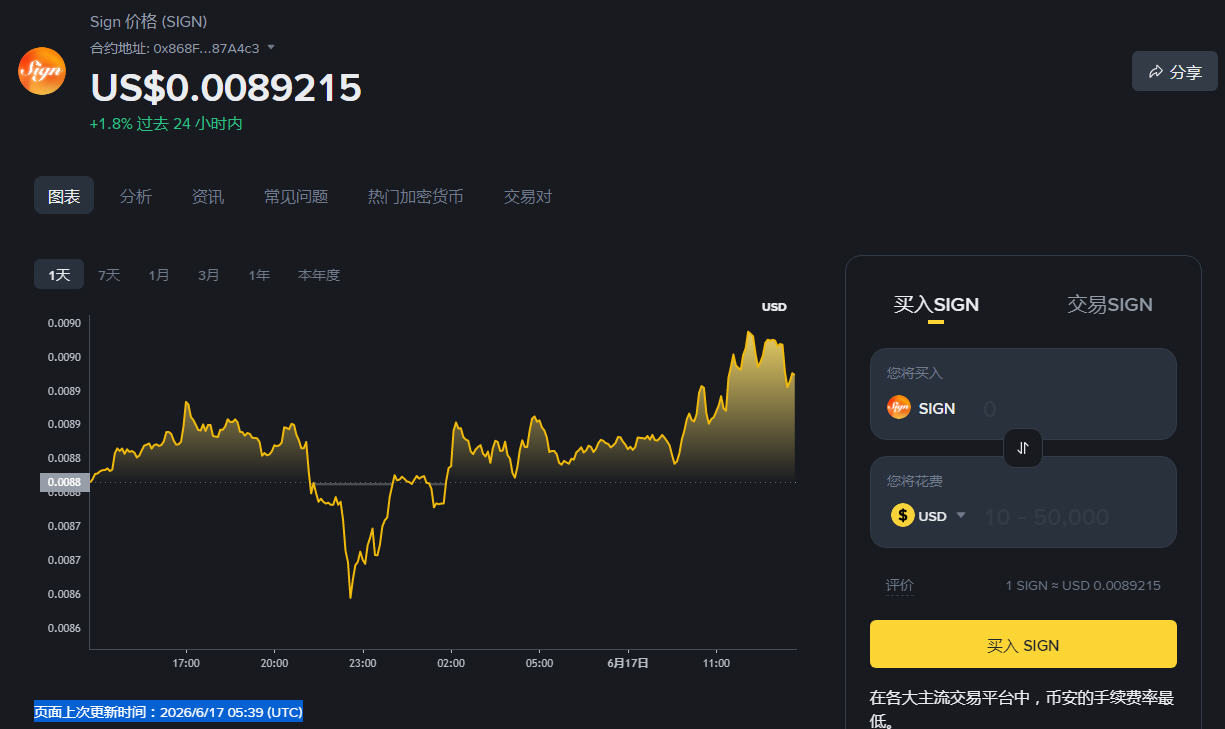Click the Sign coin logo

pos(42,71)
